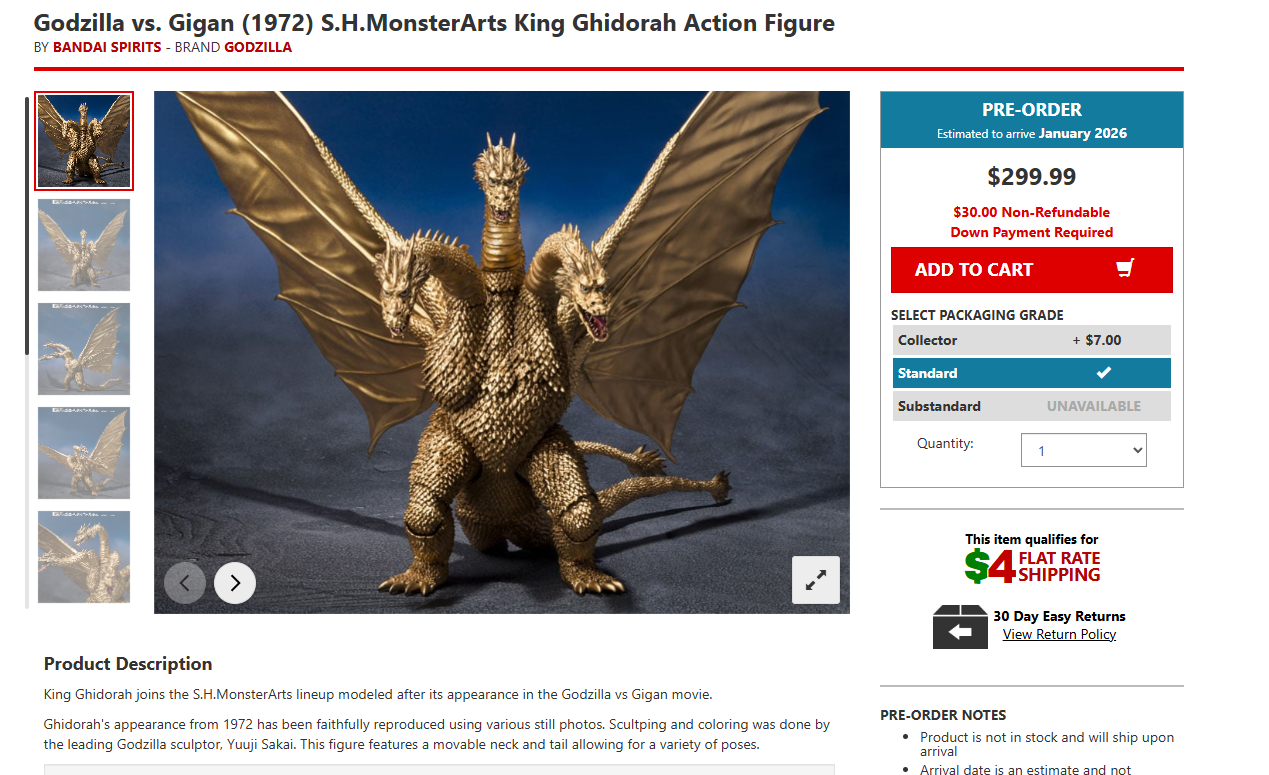The image size is (1269, 775).
Task: Open View Return Policy link
Action: pos(1059,634)
